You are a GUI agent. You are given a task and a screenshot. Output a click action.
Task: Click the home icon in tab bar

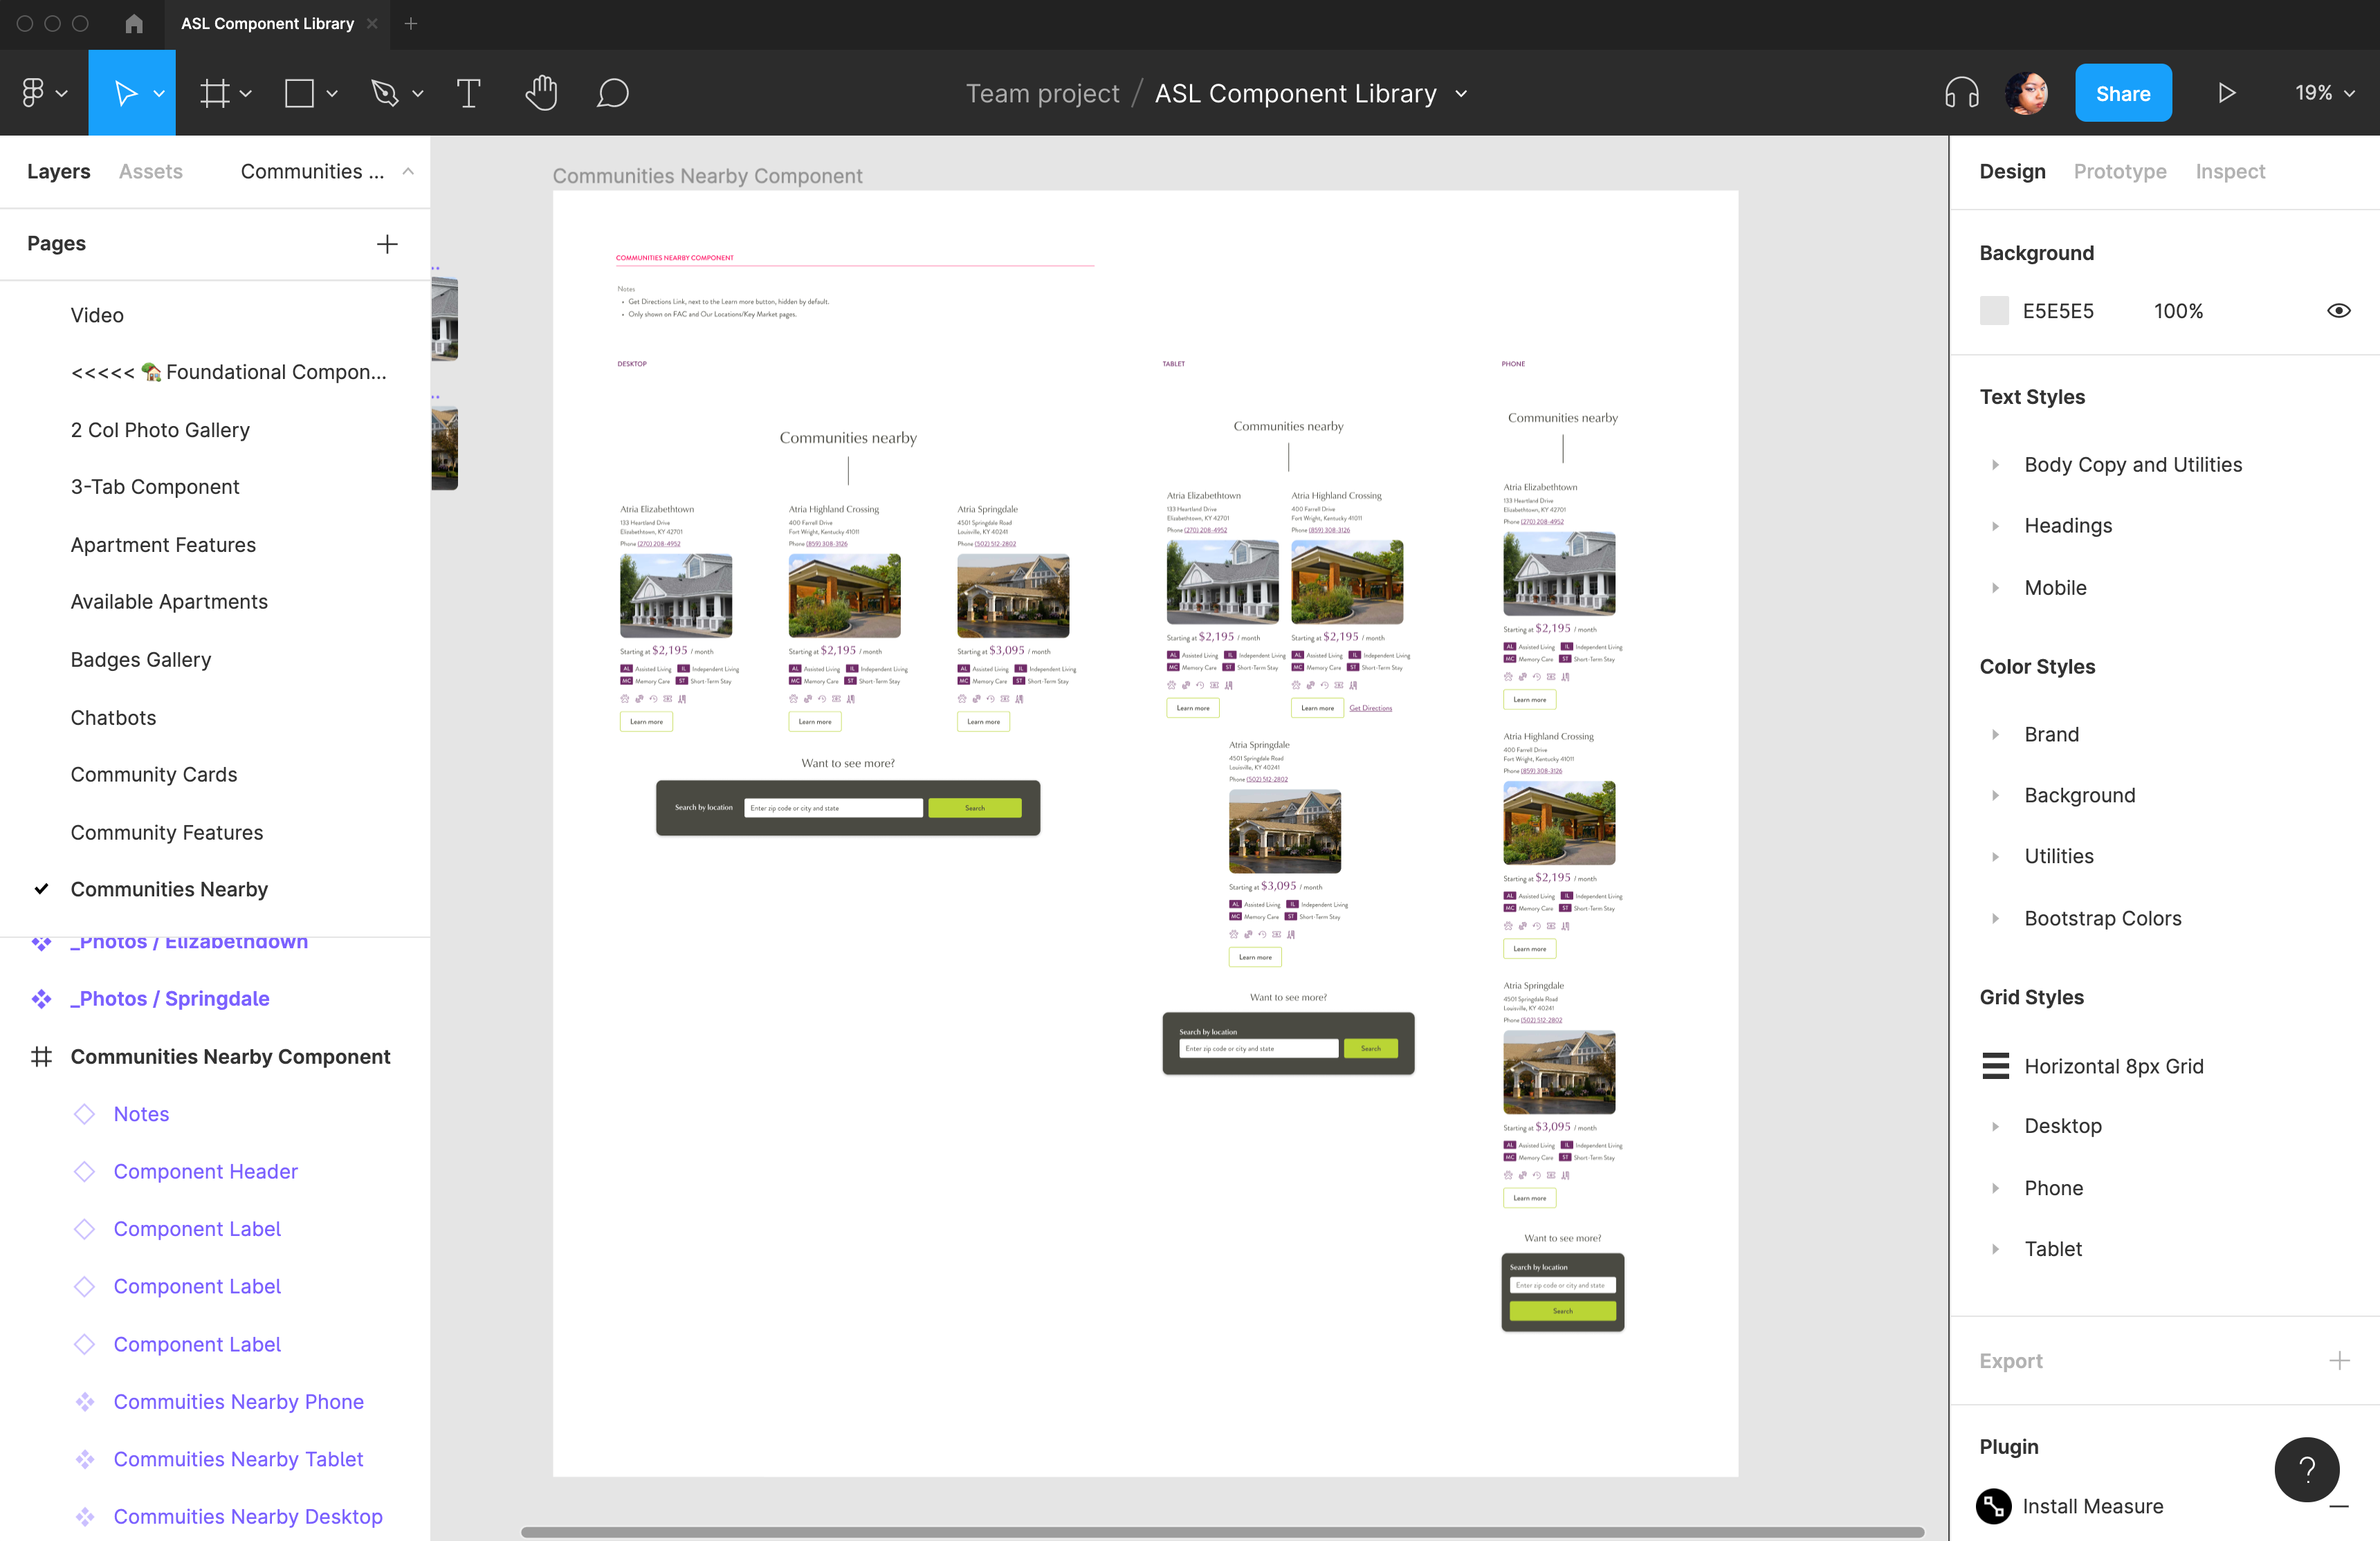click(134, 23)
